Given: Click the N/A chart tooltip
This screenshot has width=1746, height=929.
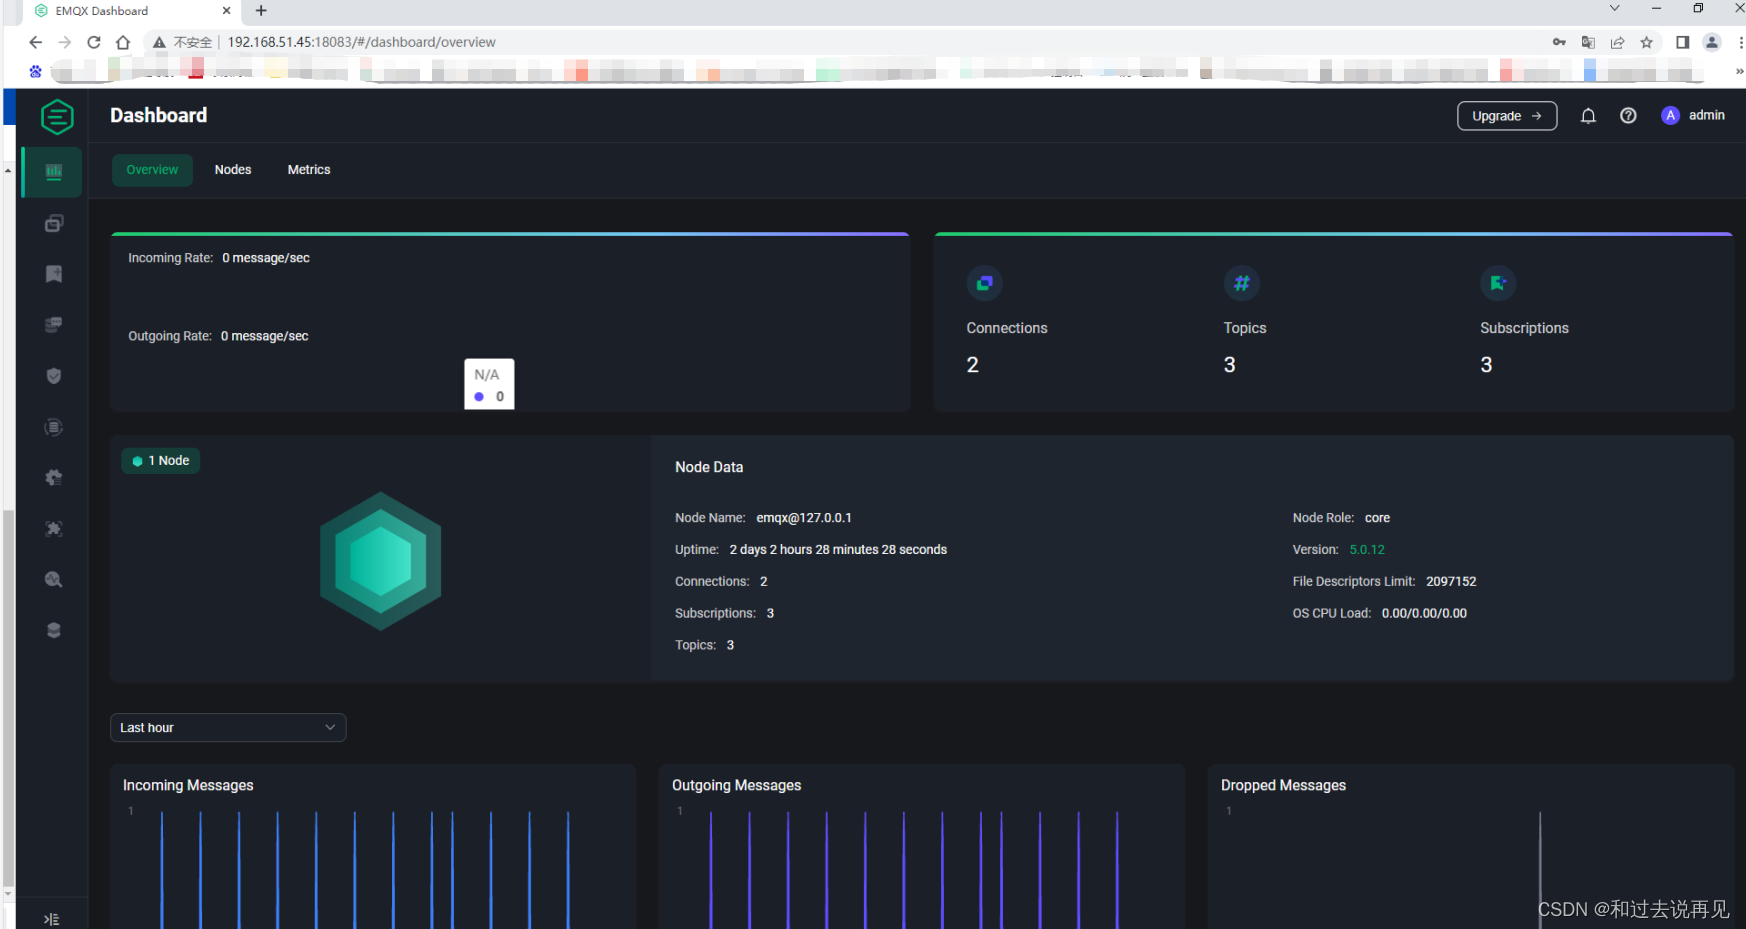Looking at the screenshot, I should pyautogui.click(x=489, y=384).
